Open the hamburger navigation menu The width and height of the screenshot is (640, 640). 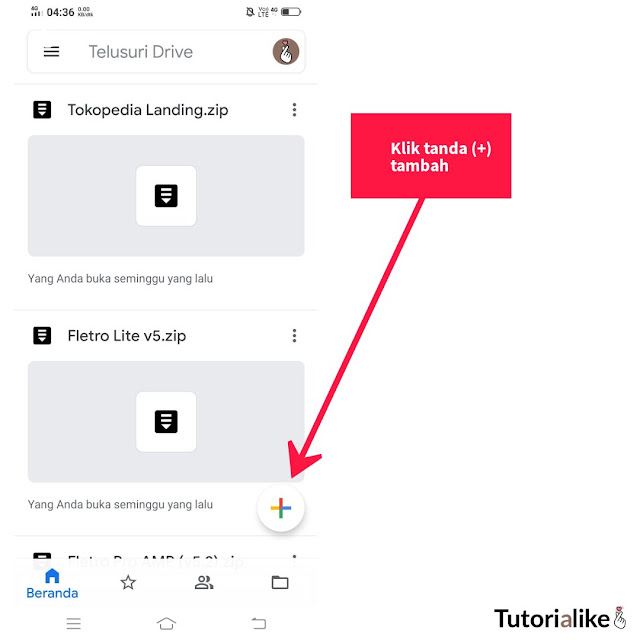[51, 52]
